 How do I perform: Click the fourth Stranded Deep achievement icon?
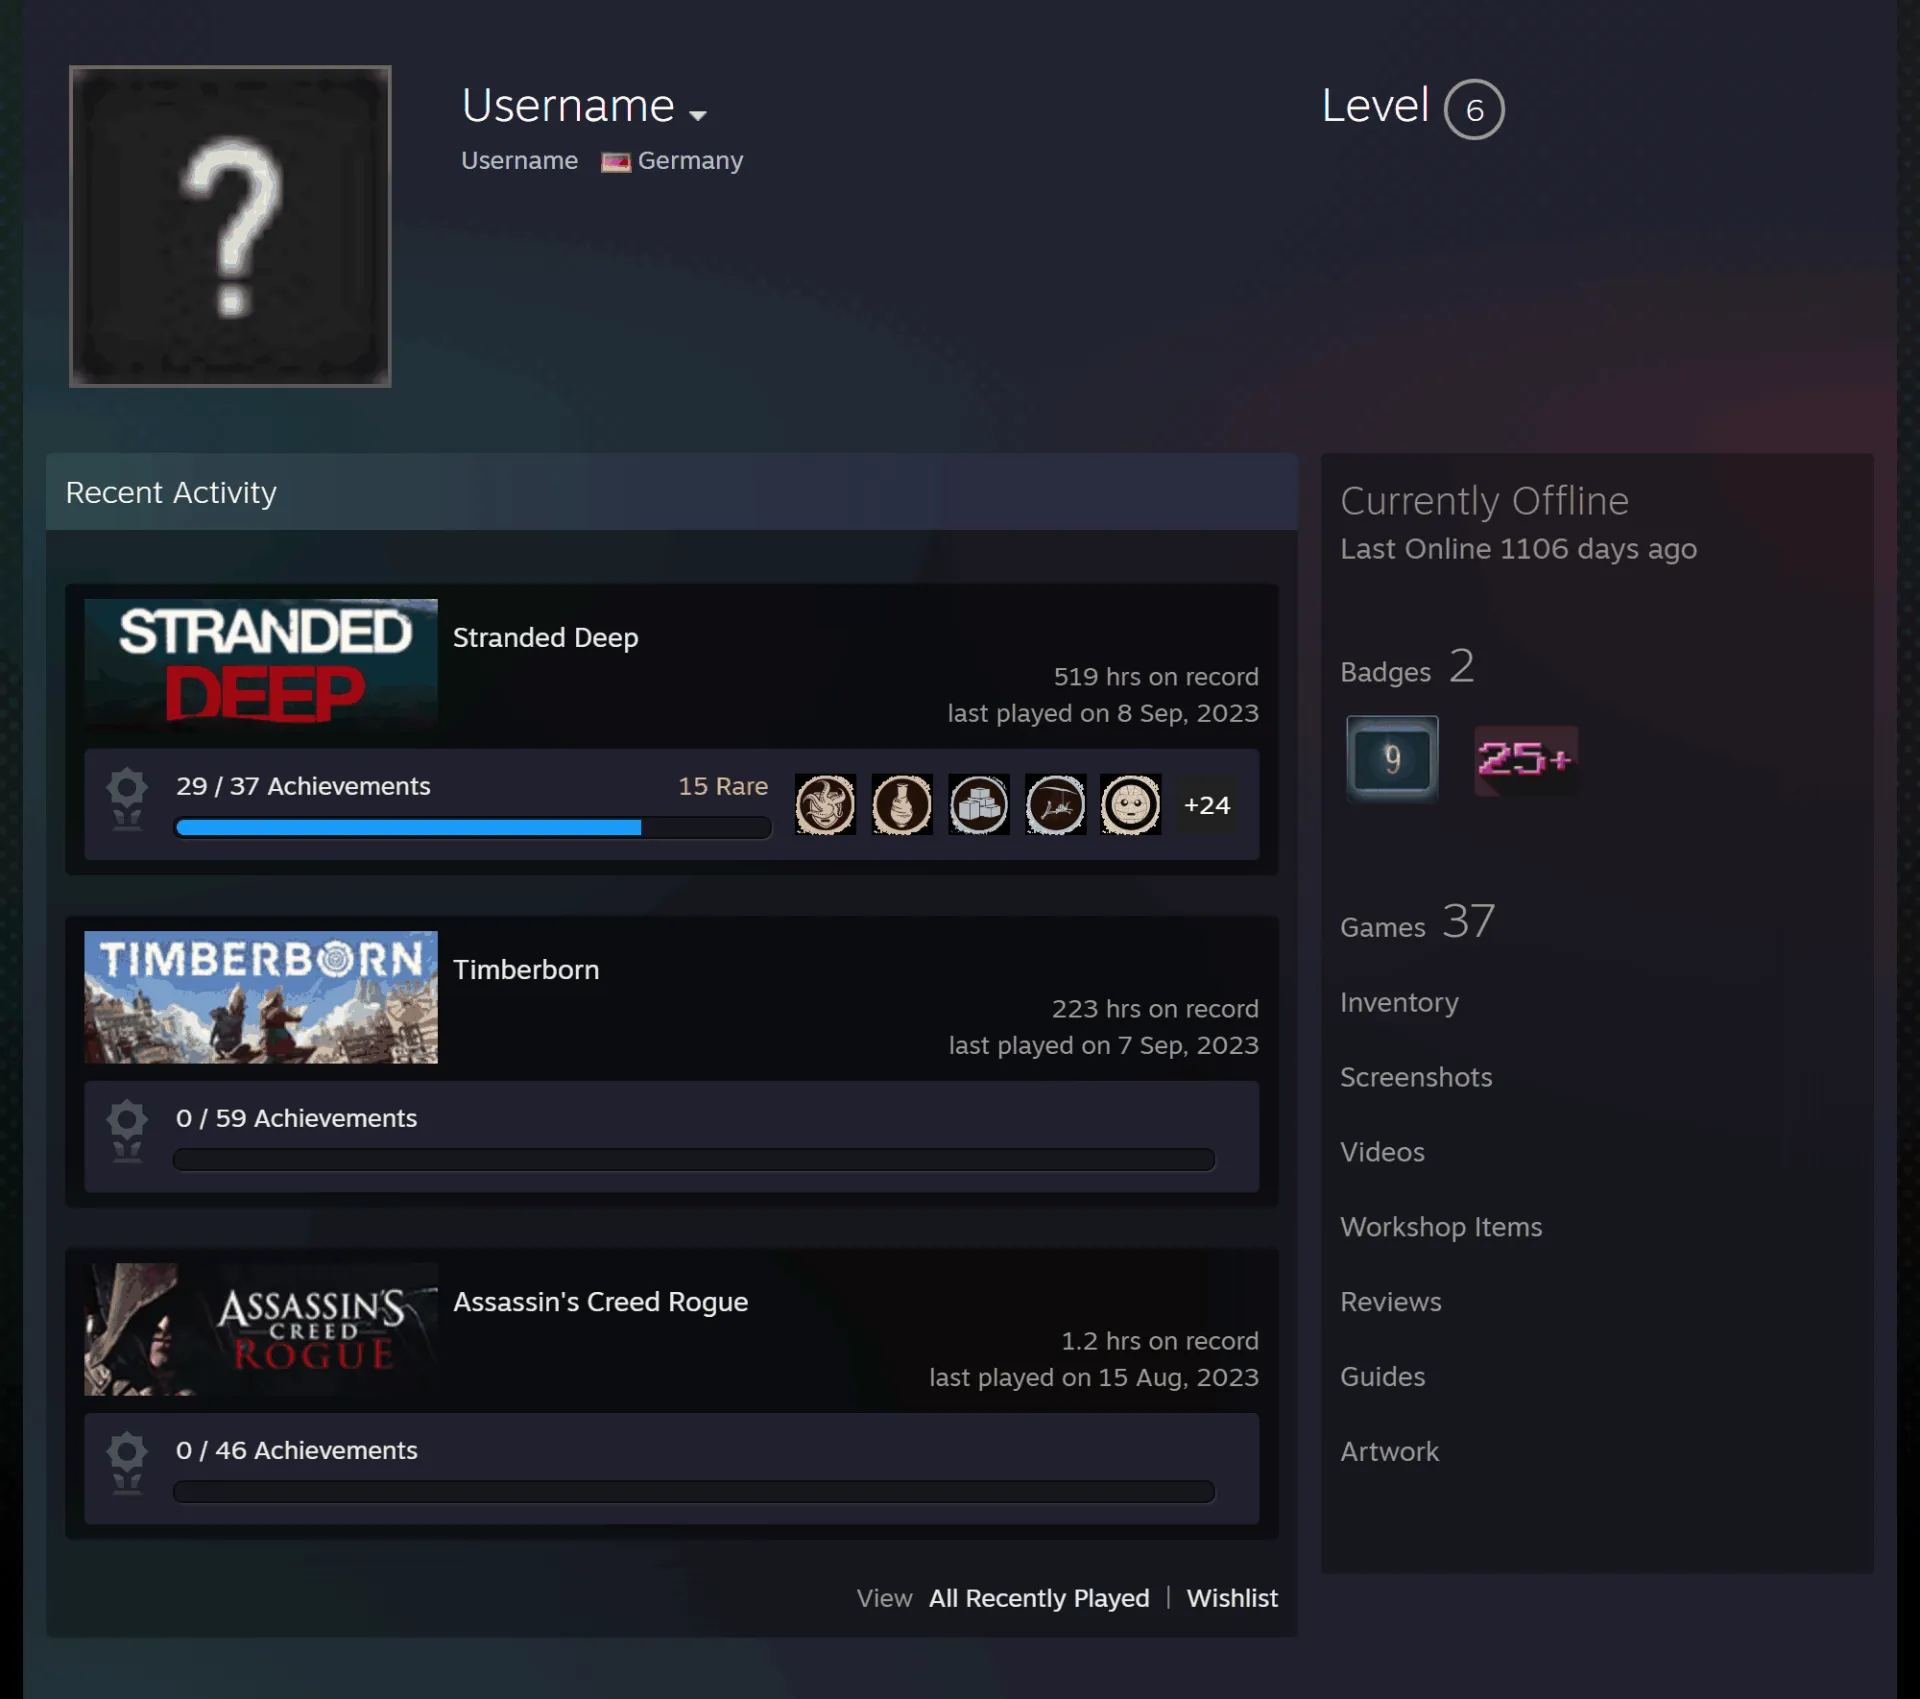click(x=1055, y=804)
